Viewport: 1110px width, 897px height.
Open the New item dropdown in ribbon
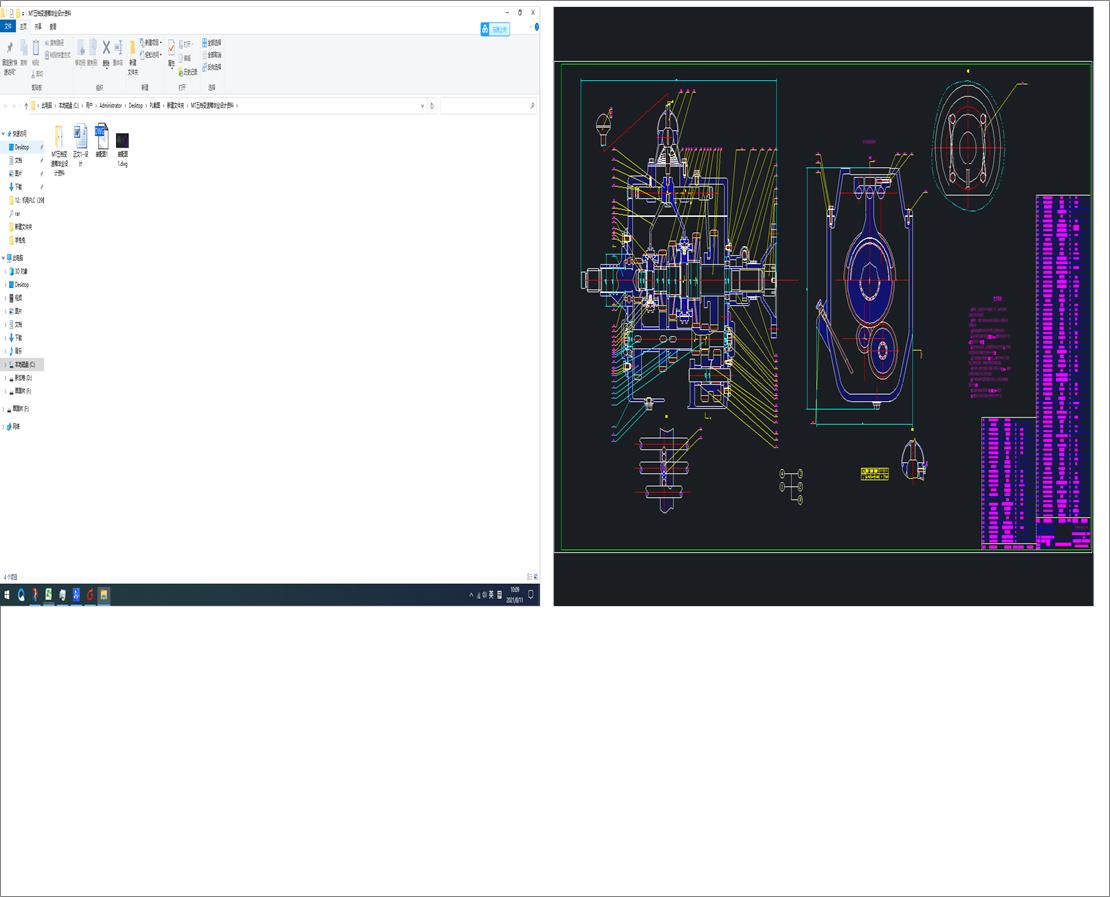pos(151,43)
